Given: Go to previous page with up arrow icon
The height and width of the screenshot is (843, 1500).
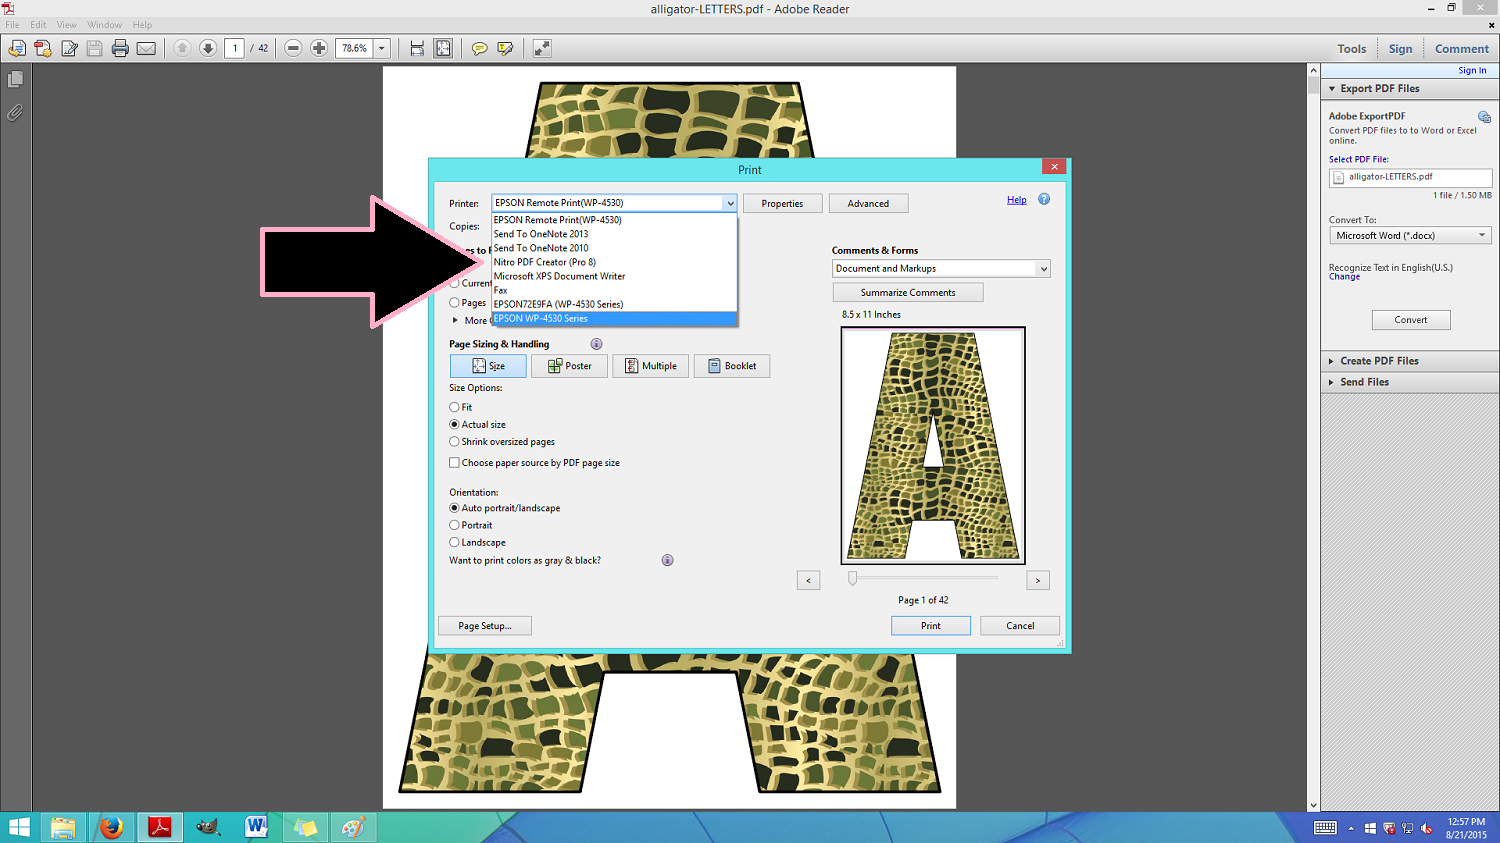Looking at the screenshot, I should (x=182, y=48).
